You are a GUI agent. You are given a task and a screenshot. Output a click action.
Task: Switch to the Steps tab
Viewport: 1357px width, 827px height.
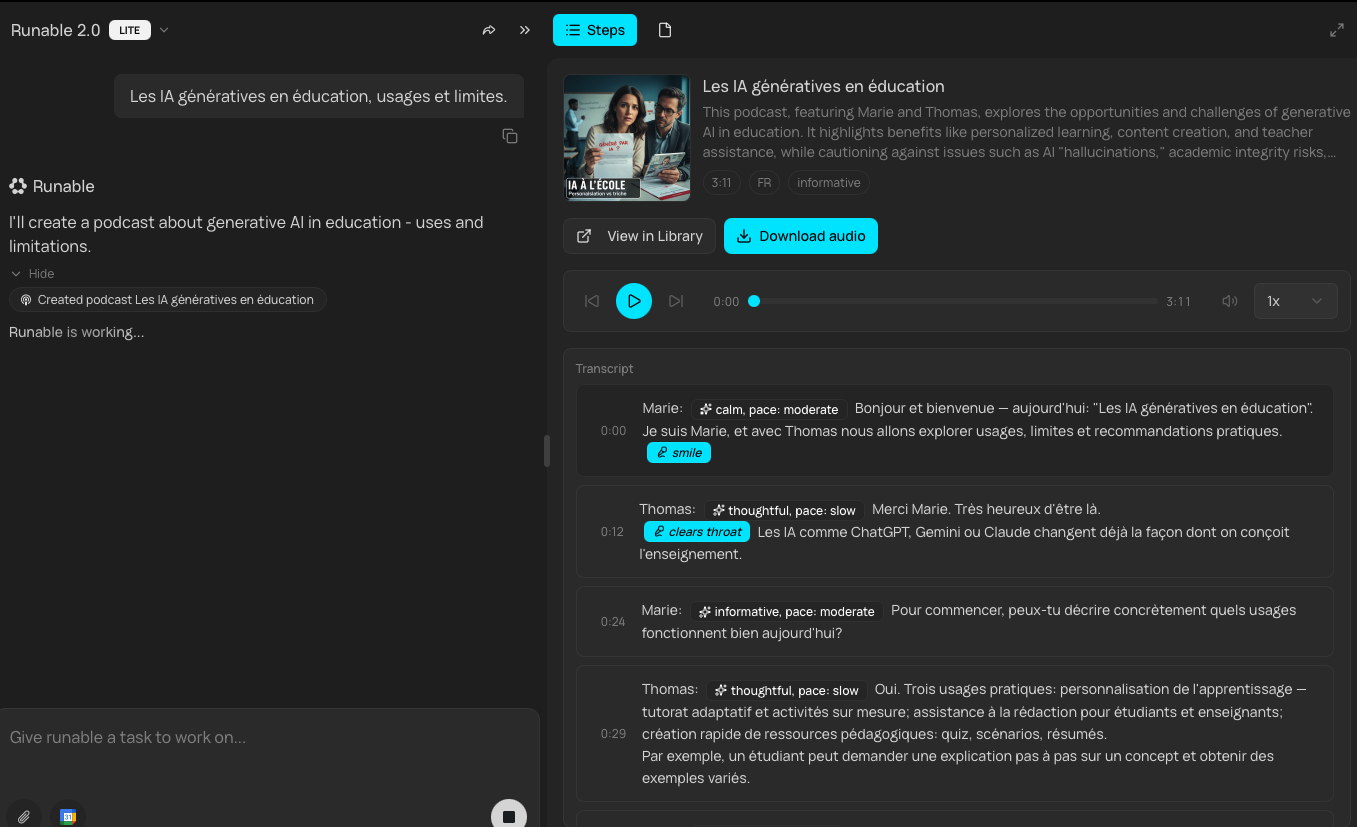(595, 30)
